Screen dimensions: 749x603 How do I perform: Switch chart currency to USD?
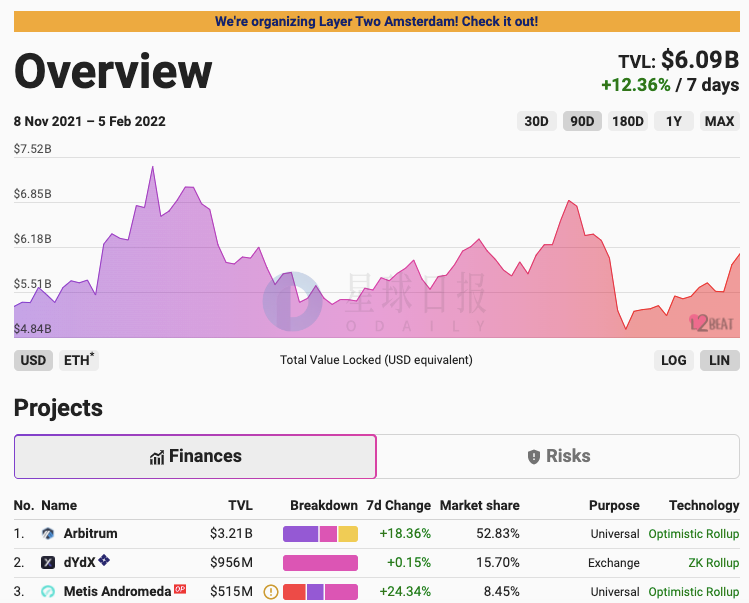point(33,360)
